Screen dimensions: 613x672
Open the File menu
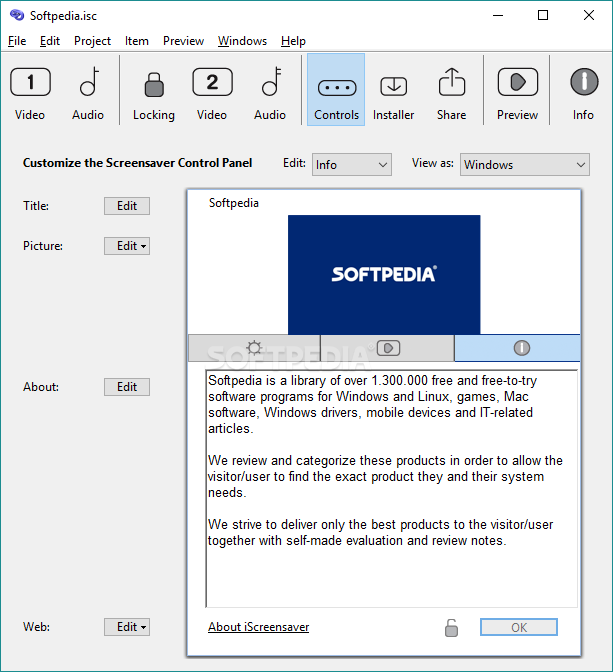pyautogui.click(x=17, y=41)
